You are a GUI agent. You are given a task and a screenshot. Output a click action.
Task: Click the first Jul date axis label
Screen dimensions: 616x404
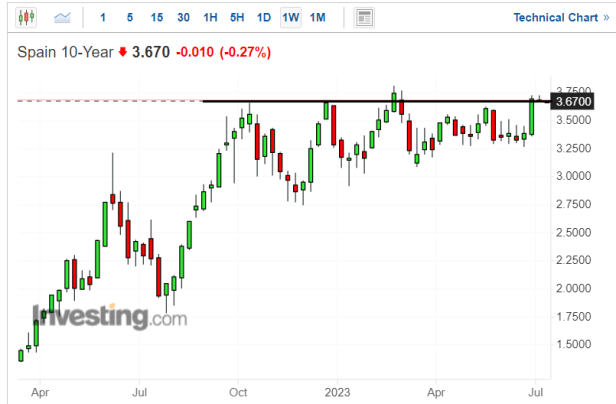click(x=139, y=392)
